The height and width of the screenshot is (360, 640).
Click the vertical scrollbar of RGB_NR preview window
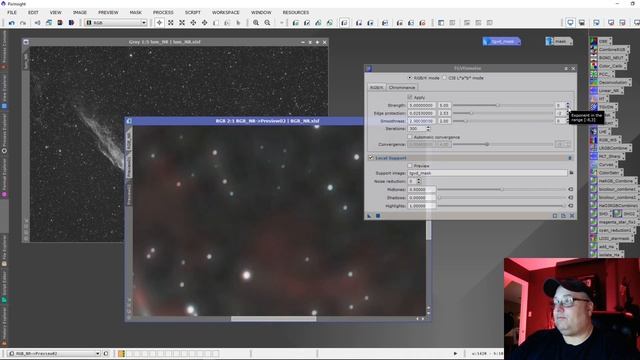429,229
